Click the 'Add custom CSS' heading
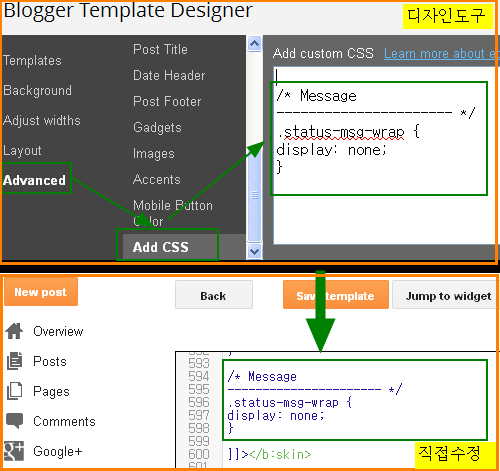The width and height of the screenshot is (500, 471). (x=323, y=53)
